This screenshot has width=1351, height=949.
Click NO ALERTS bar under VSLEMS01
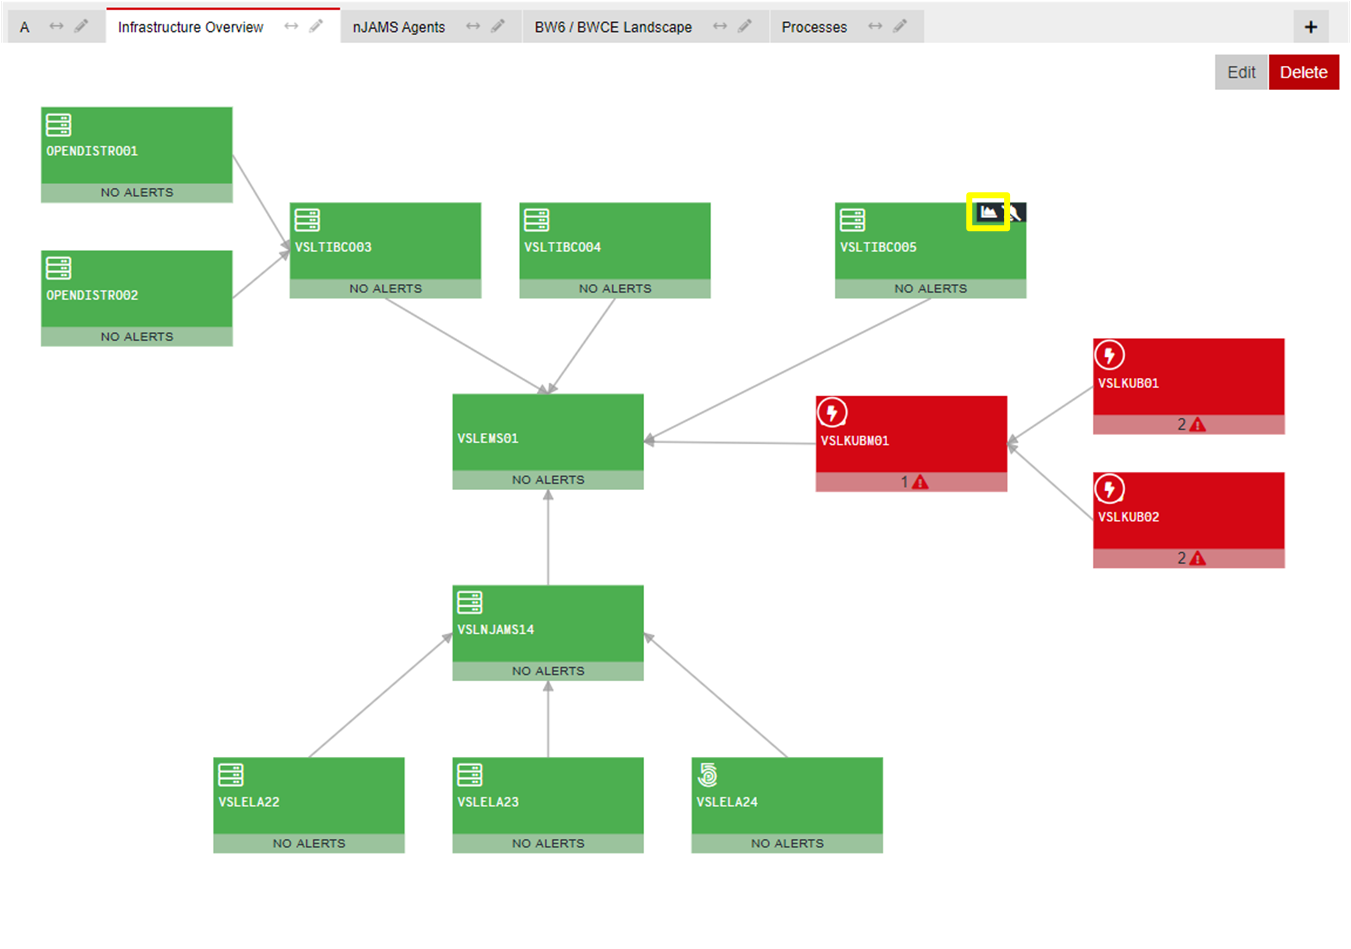(x=548, y=480)
